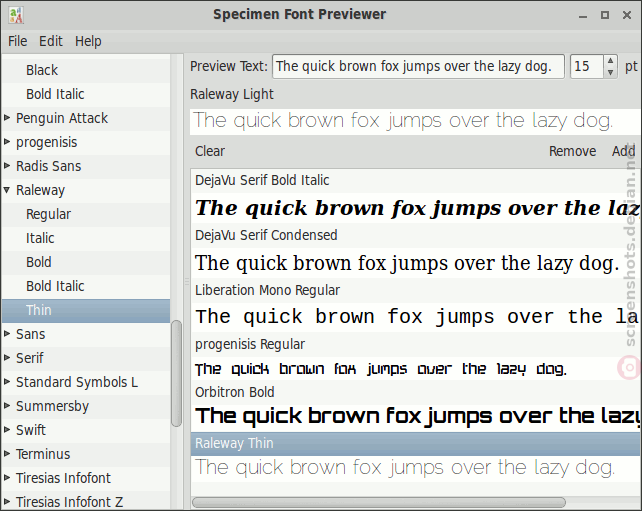Click the Add button
Image resolution: width=642 pixels, height=511 pixels.
[x=623, y=151]
